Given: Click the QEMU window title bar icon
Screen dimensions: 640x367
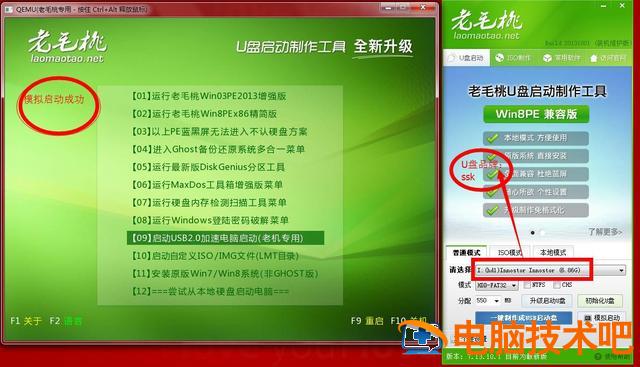Looking at the screenshot, I should click(x=9, y=9).
